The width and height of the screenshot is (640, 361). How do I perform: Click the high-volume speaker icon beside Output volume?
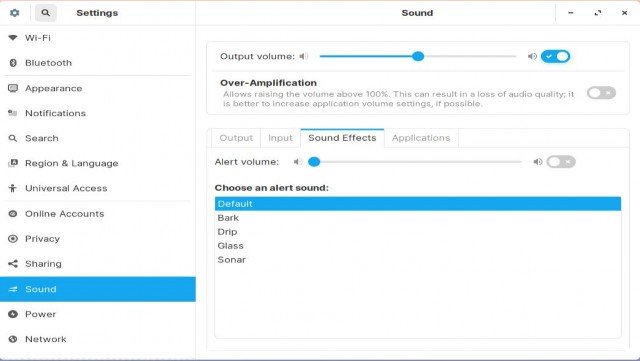point(532,56)
